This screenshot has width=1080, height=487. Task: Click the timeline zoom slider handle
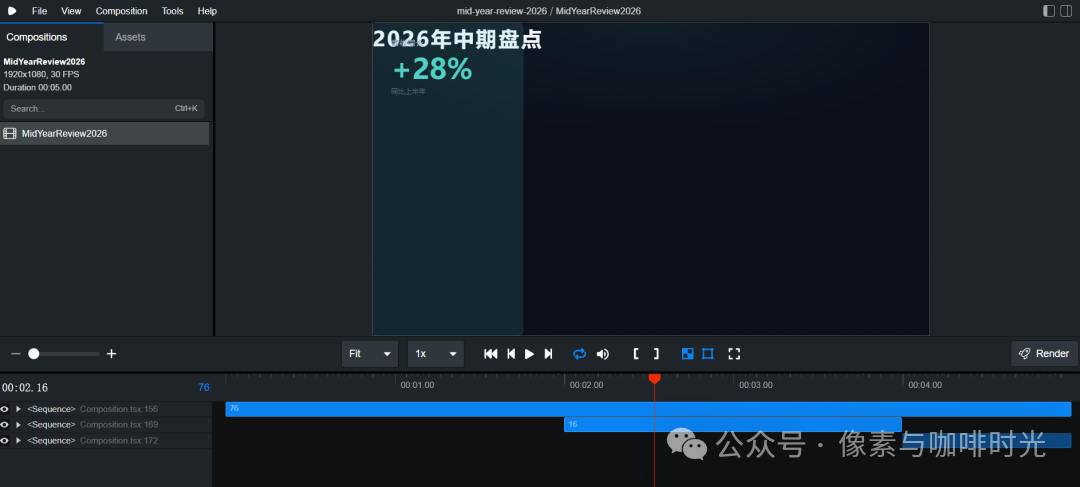coord(33,354)
